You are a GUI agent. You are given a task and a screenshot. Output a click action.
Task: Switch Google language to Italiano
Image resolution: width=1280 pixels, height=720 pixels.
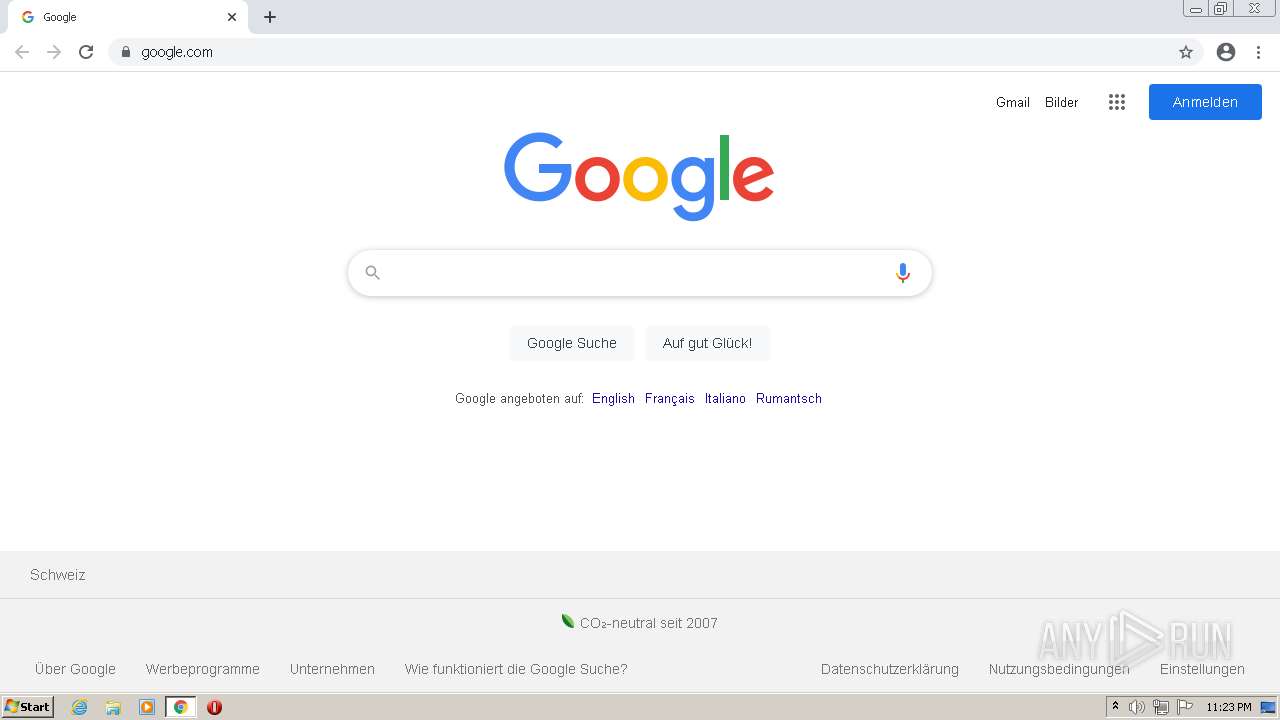(725, 398)
